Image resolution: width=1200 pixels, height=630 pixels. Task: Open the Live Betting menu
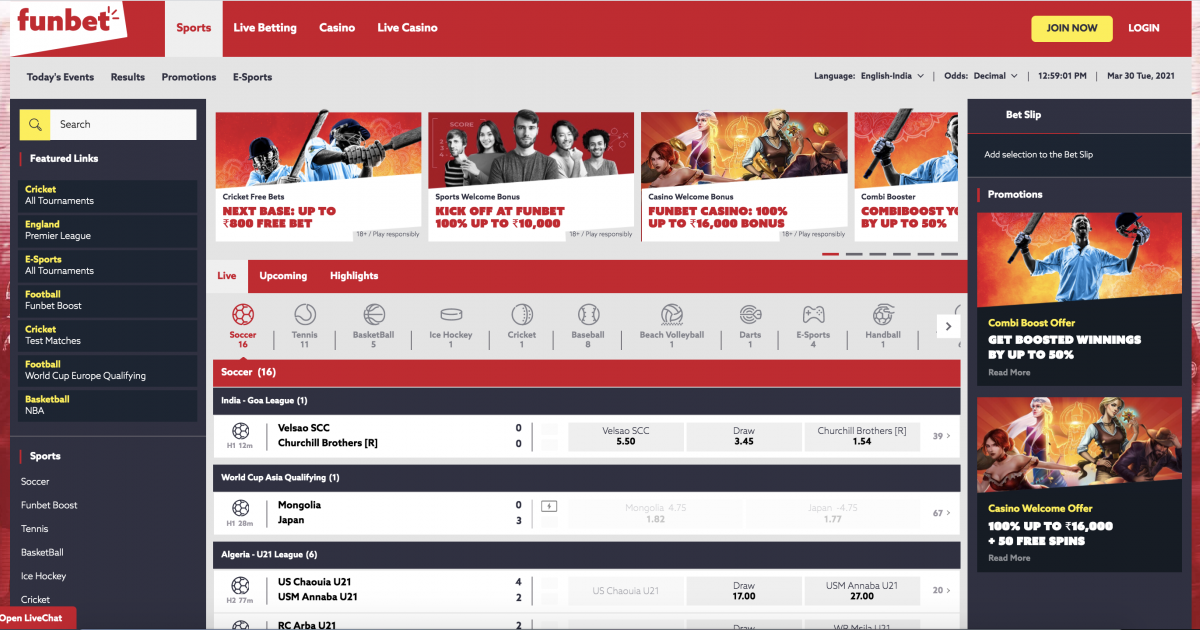[x=265, y=28]
